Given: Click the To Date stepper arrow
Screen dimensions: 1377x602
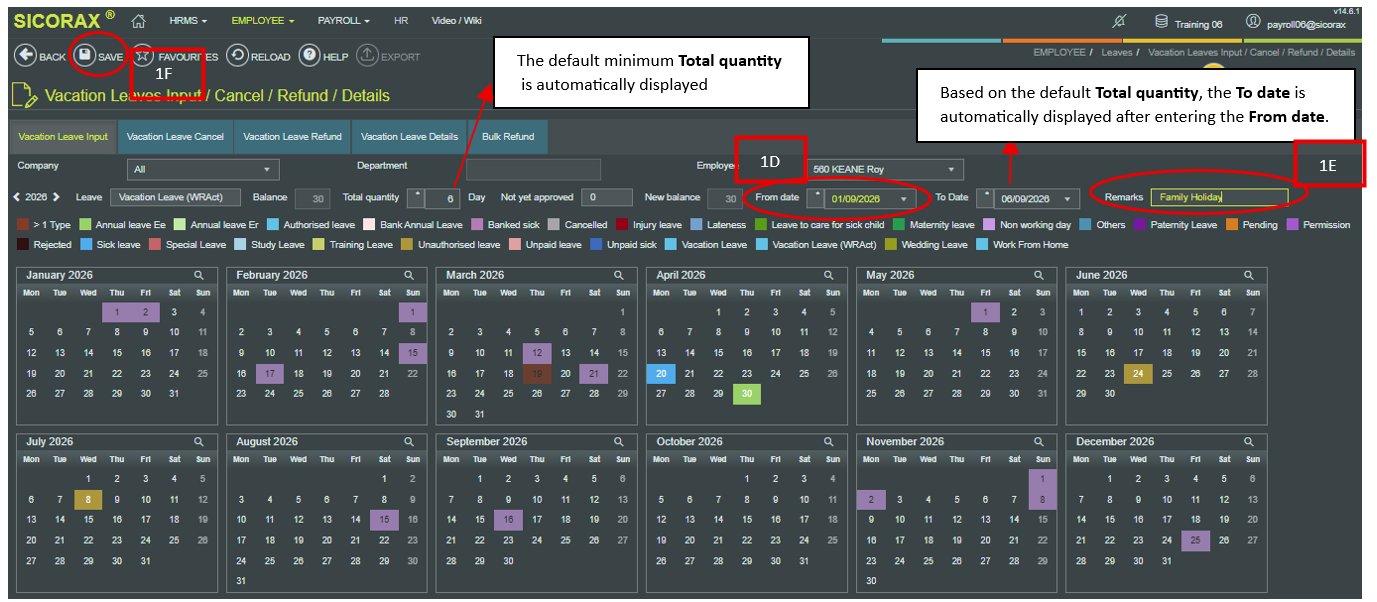Looking at the screenshot, I should [984, 198].
